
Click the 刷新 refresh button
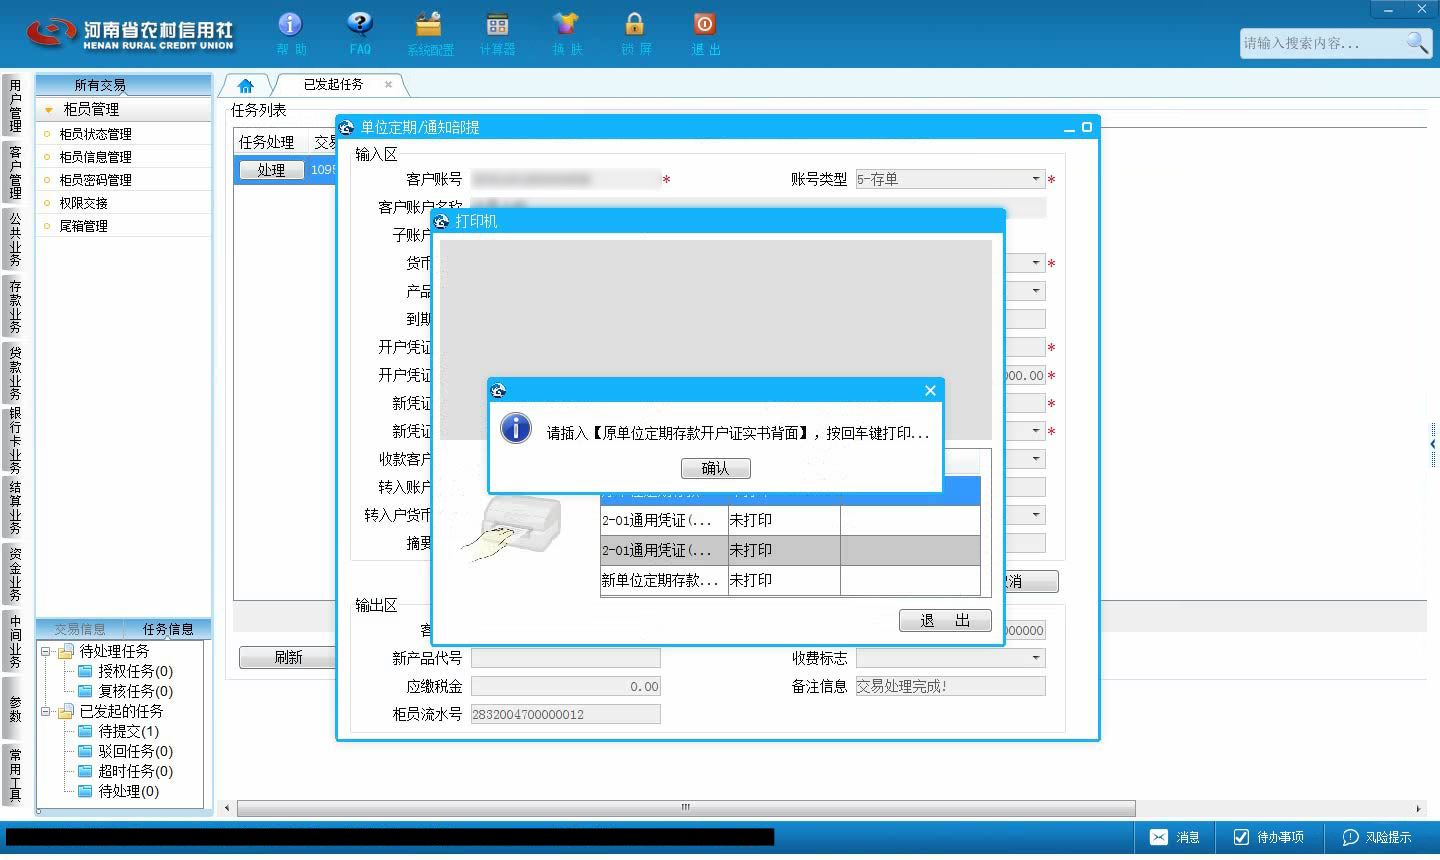coord(288,657)
